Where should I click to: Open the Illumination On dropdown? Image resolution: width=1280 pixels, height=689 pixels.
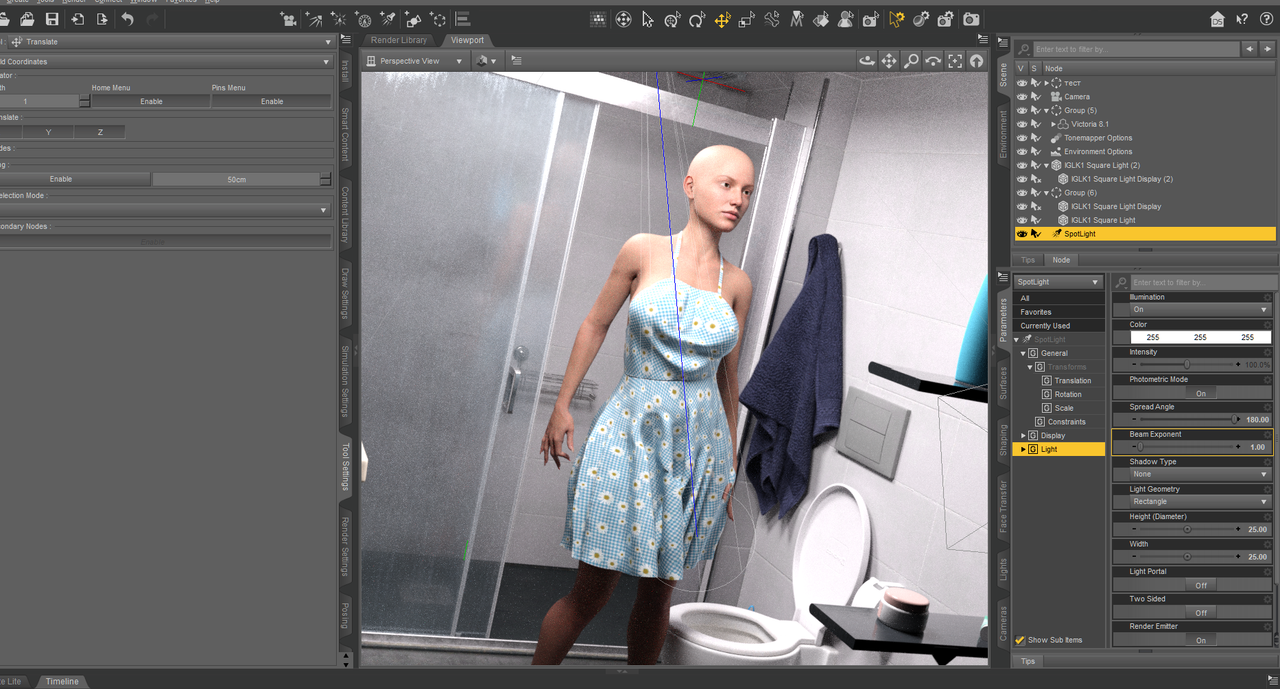[1200, 310]
